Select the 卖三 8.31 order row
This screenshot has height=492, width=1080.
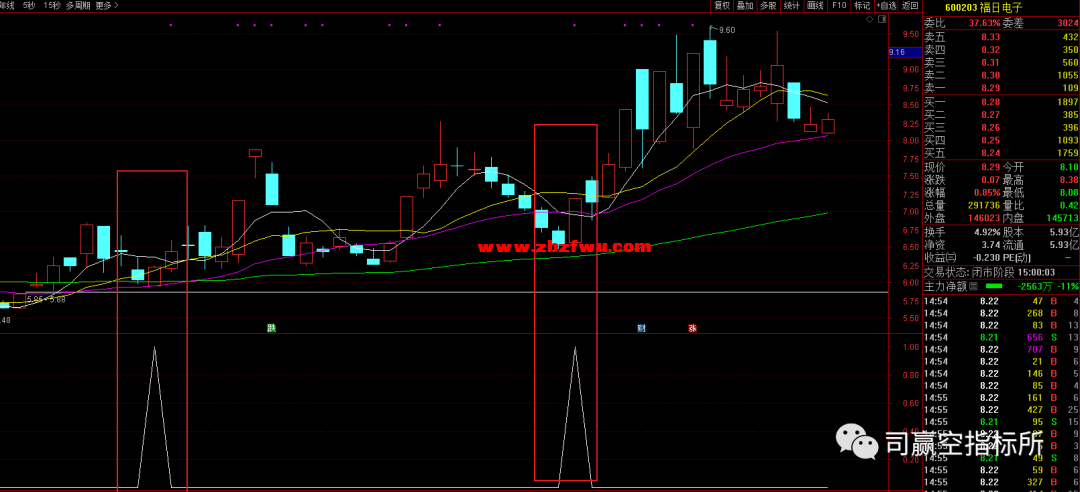[x=1001, y=62]
